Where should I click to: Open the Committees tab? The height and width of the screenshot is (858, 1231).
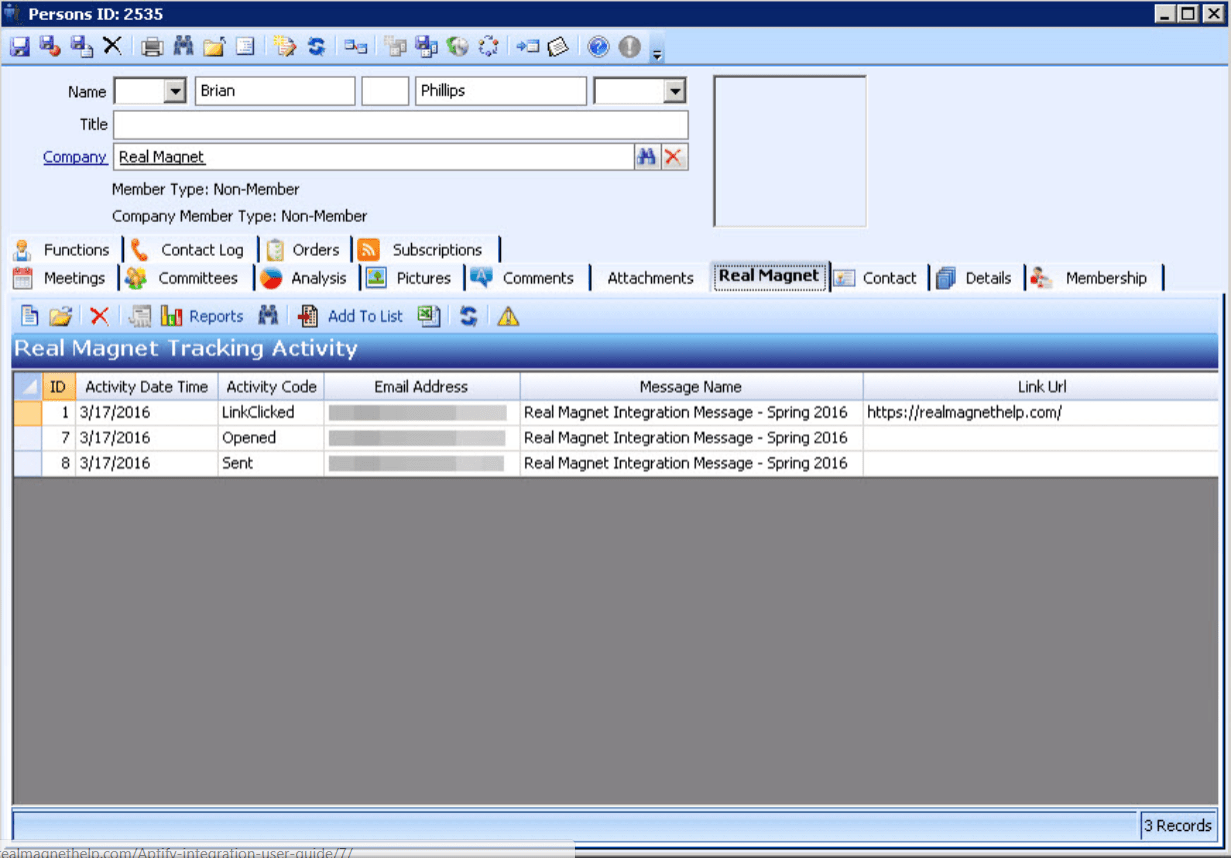pyautogui.click(x=186, y=278)
